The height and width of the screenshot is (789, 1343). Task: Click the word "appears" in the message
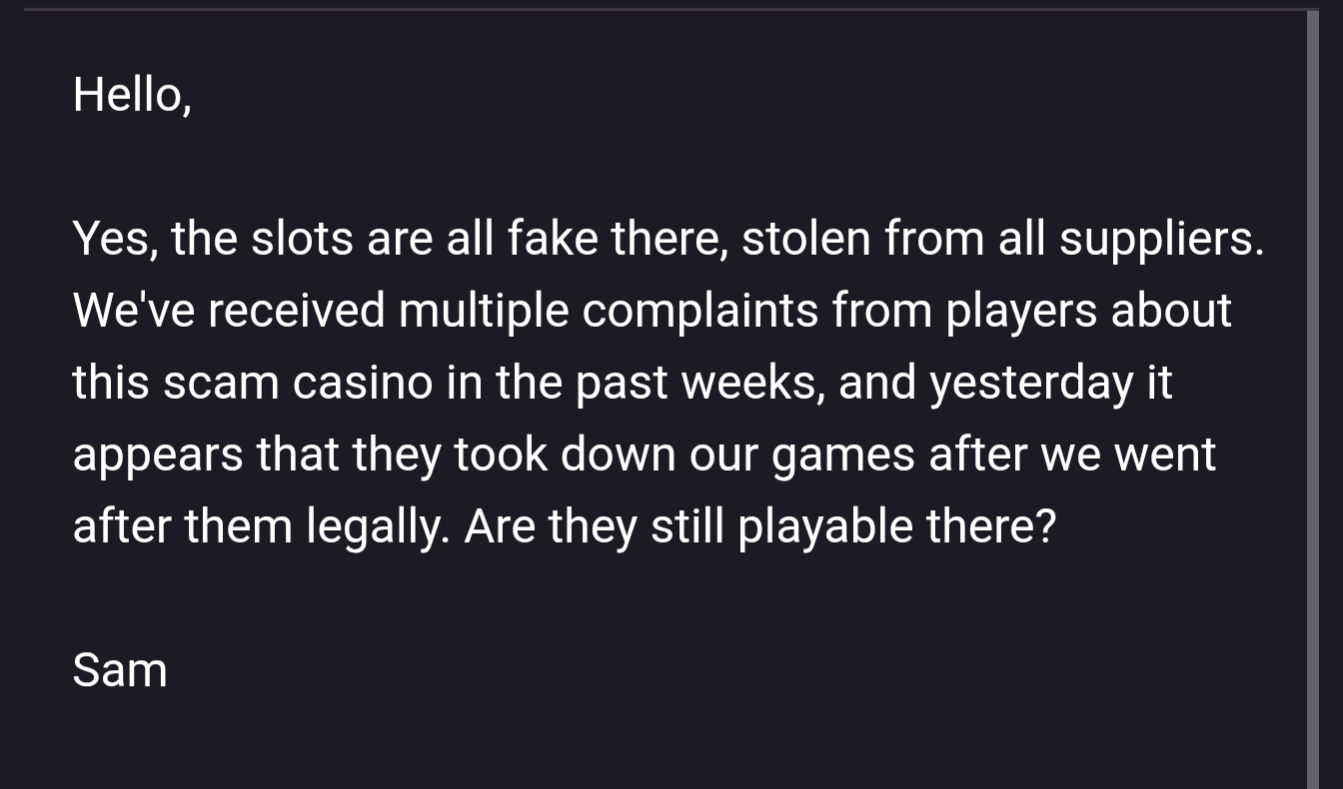[158, 455]
